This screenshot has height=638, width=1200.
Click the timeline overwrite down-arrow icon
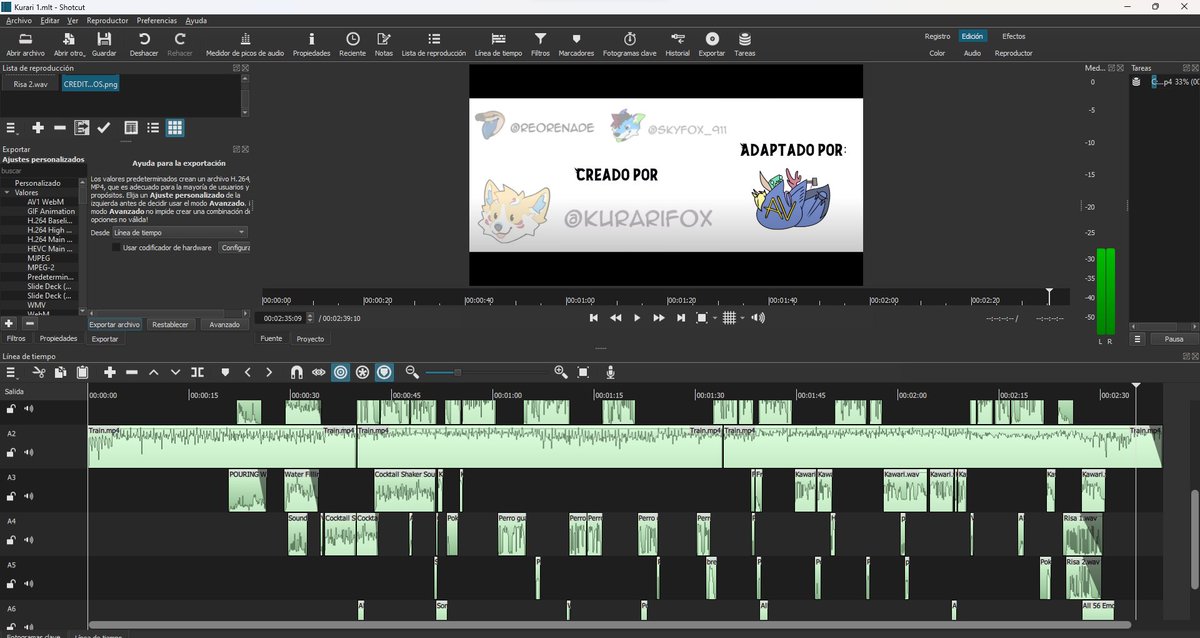(176, 372)
